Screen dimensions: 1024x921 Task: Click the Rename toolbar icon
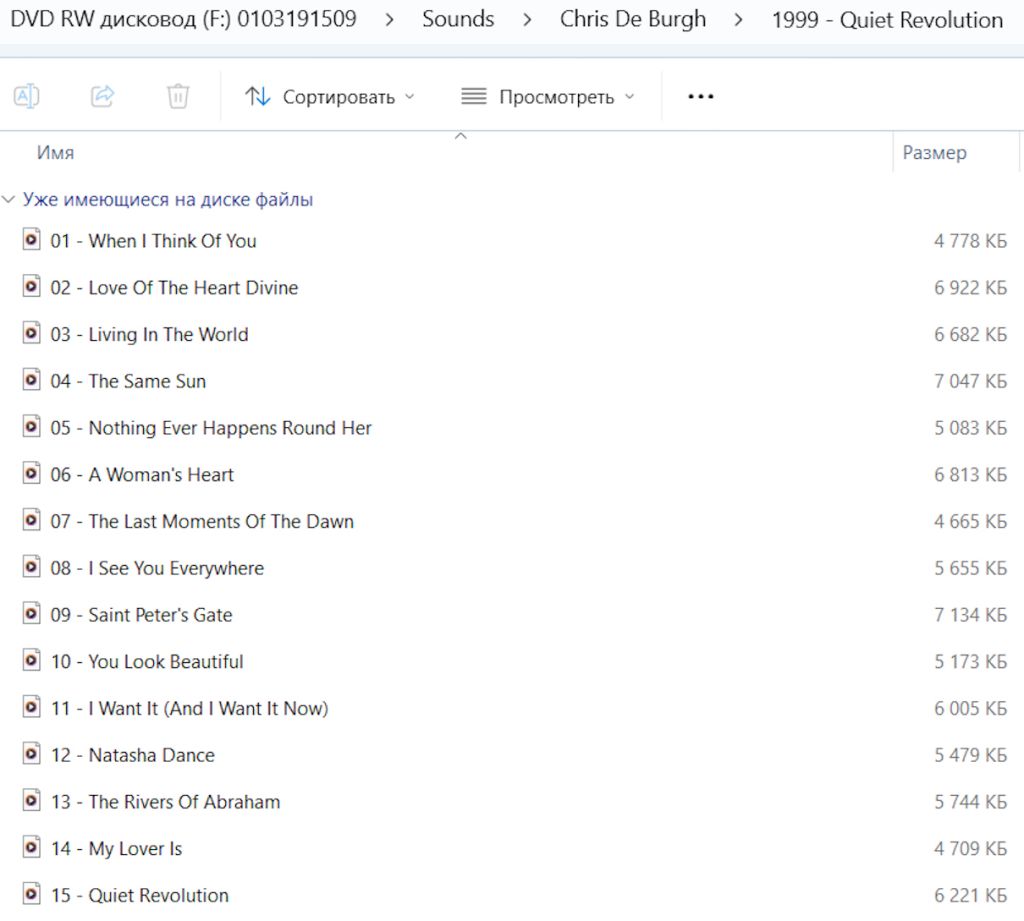26,97
